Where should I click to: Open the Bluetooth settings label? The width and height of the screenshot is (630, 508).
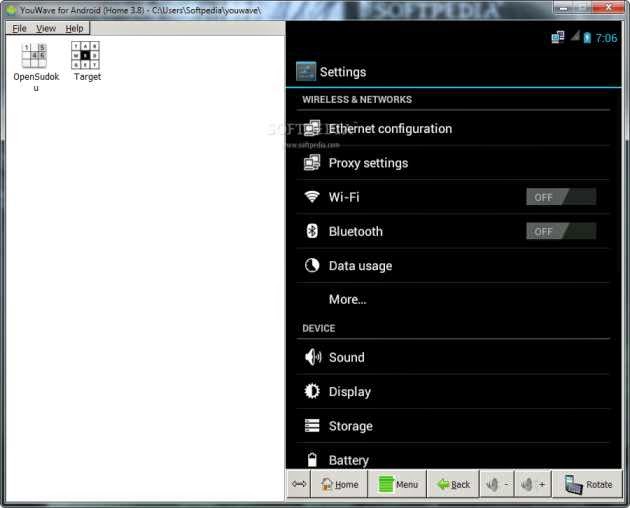click(356, 231)
